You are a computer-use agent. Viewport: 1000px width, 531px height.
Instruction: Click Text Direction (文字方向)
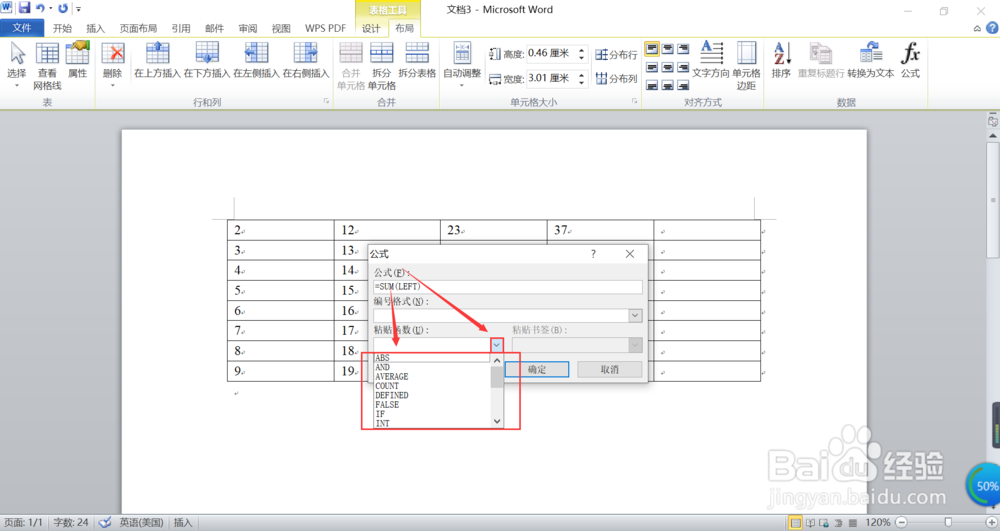coord(710,61)
